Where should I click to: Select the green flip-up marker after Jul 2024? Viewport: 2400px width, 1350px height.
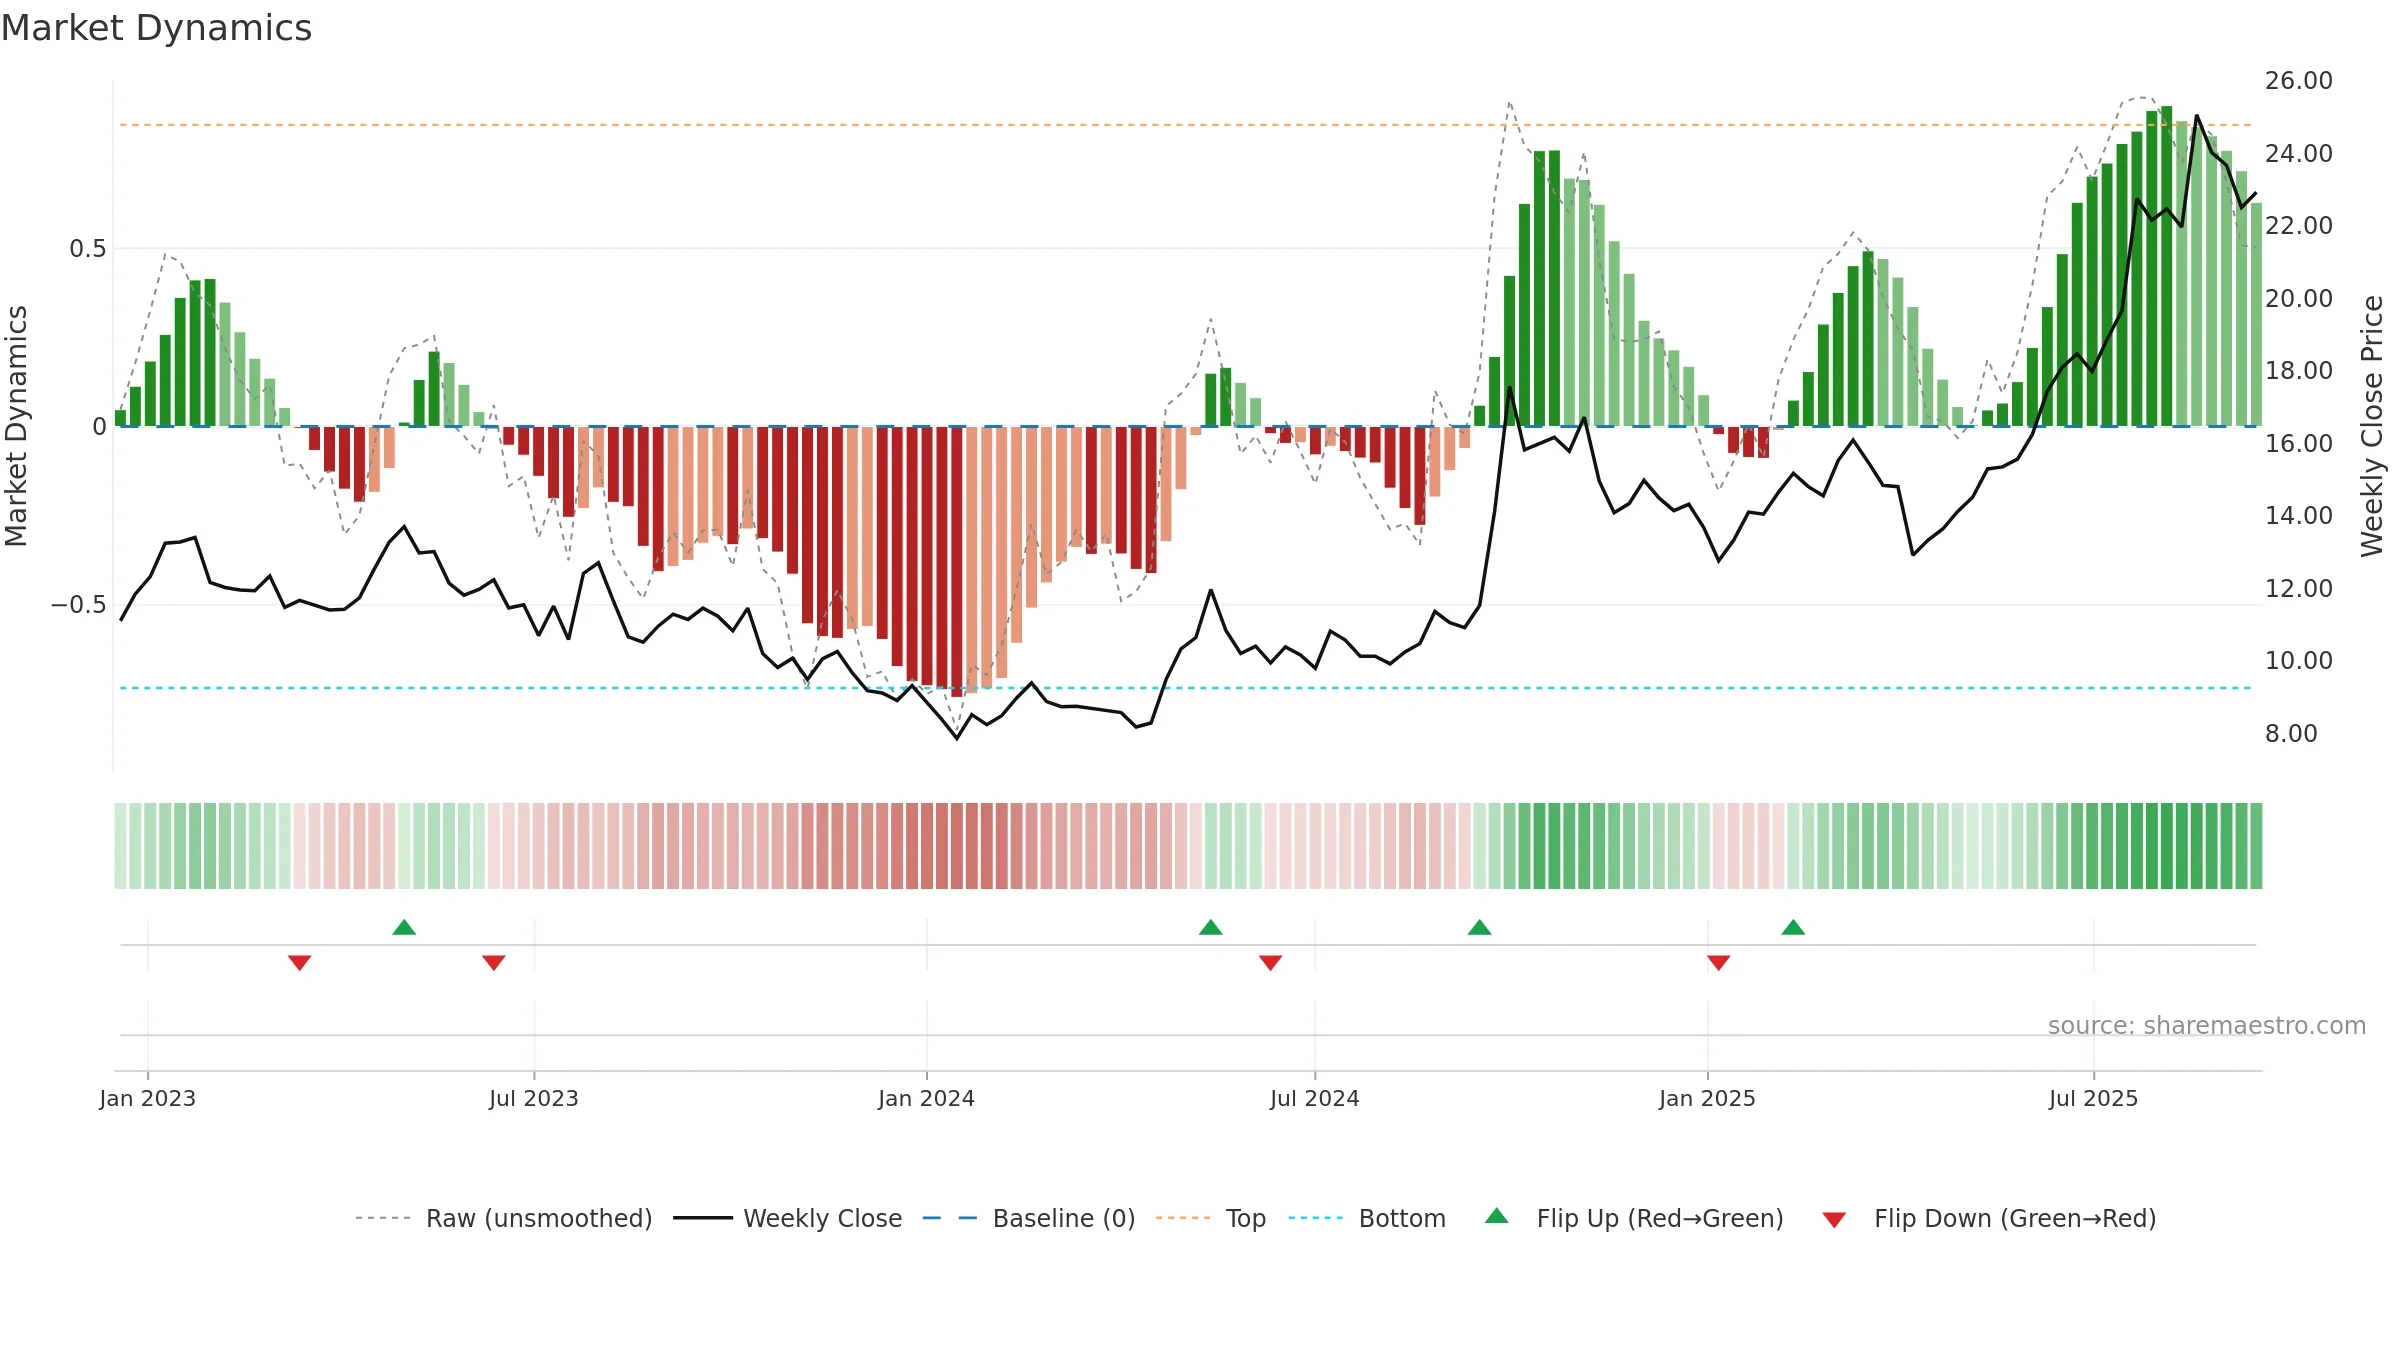click(x=1480, y=927)
